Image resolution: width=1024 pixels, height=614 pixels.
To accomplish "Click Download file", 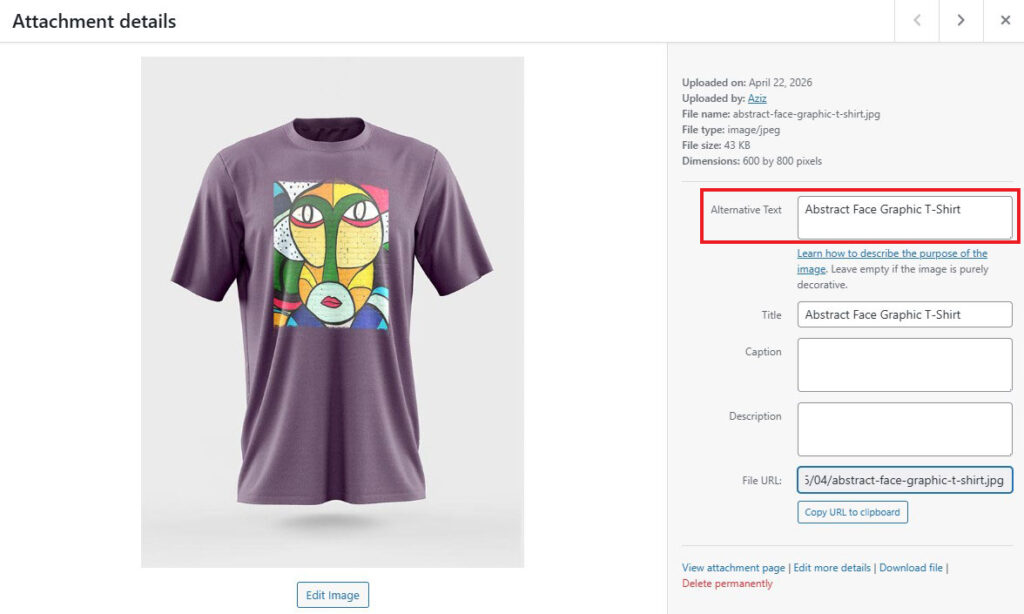I will (911, 567).
